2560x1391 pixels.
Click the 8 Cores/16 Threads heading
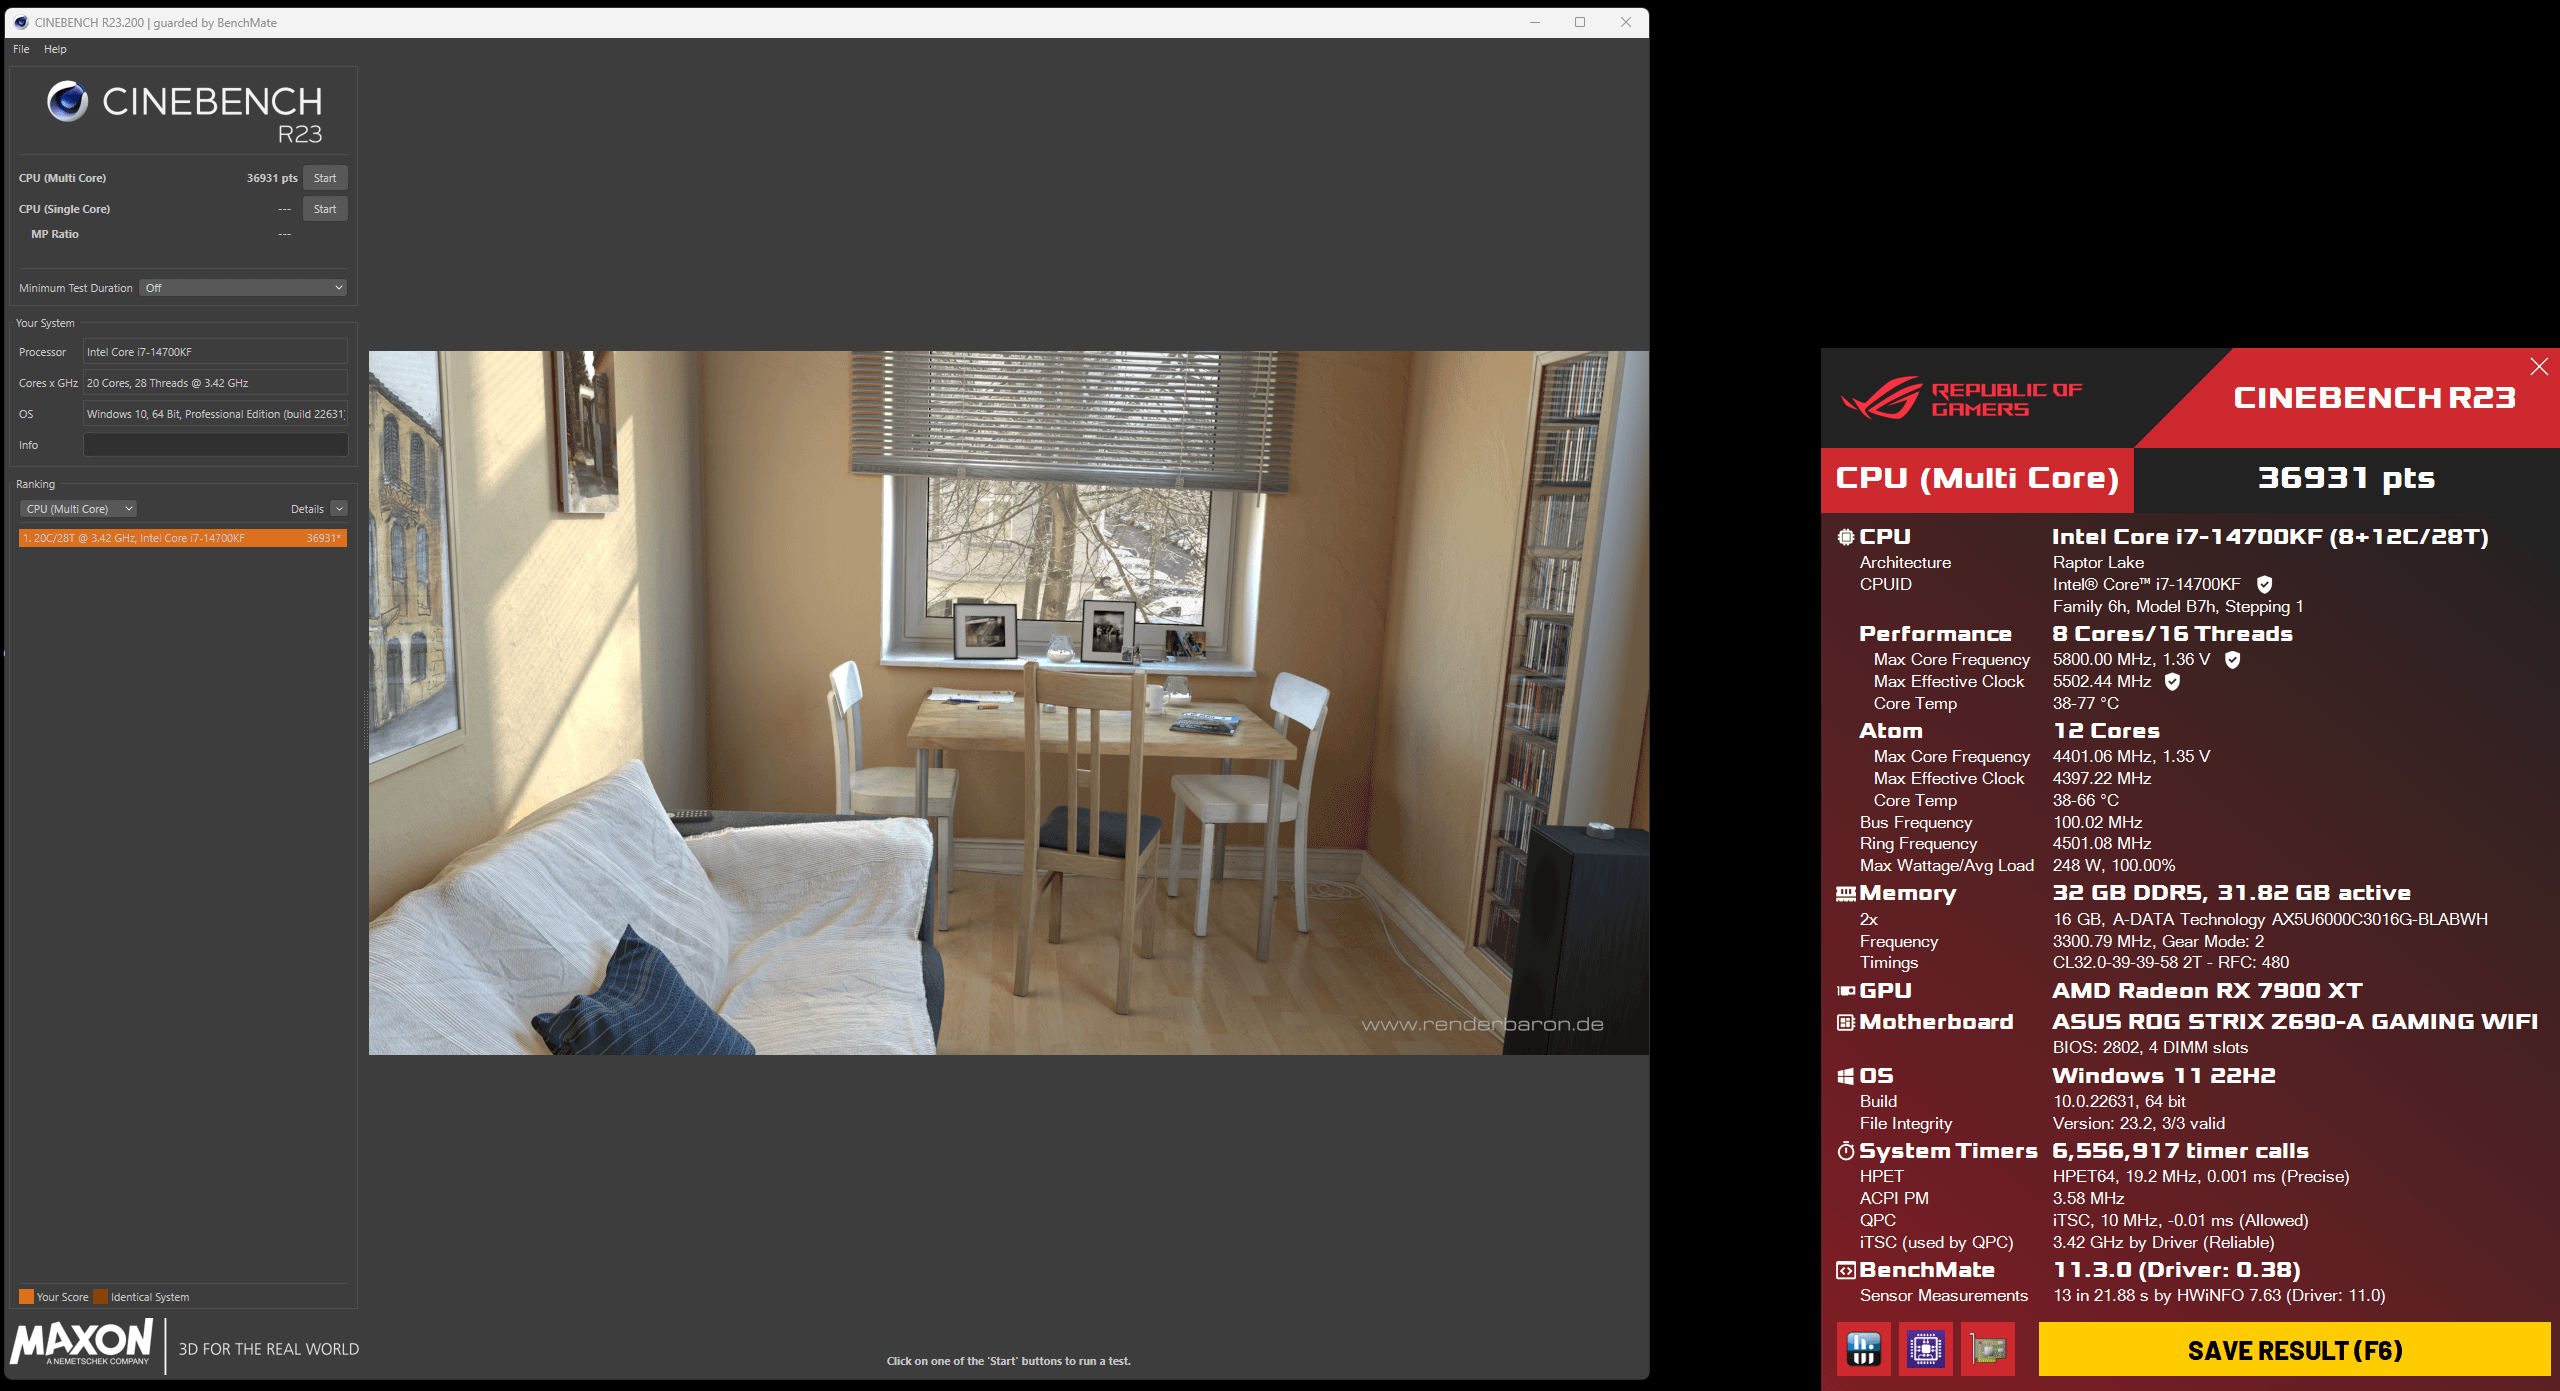[x=2172, y=634]
